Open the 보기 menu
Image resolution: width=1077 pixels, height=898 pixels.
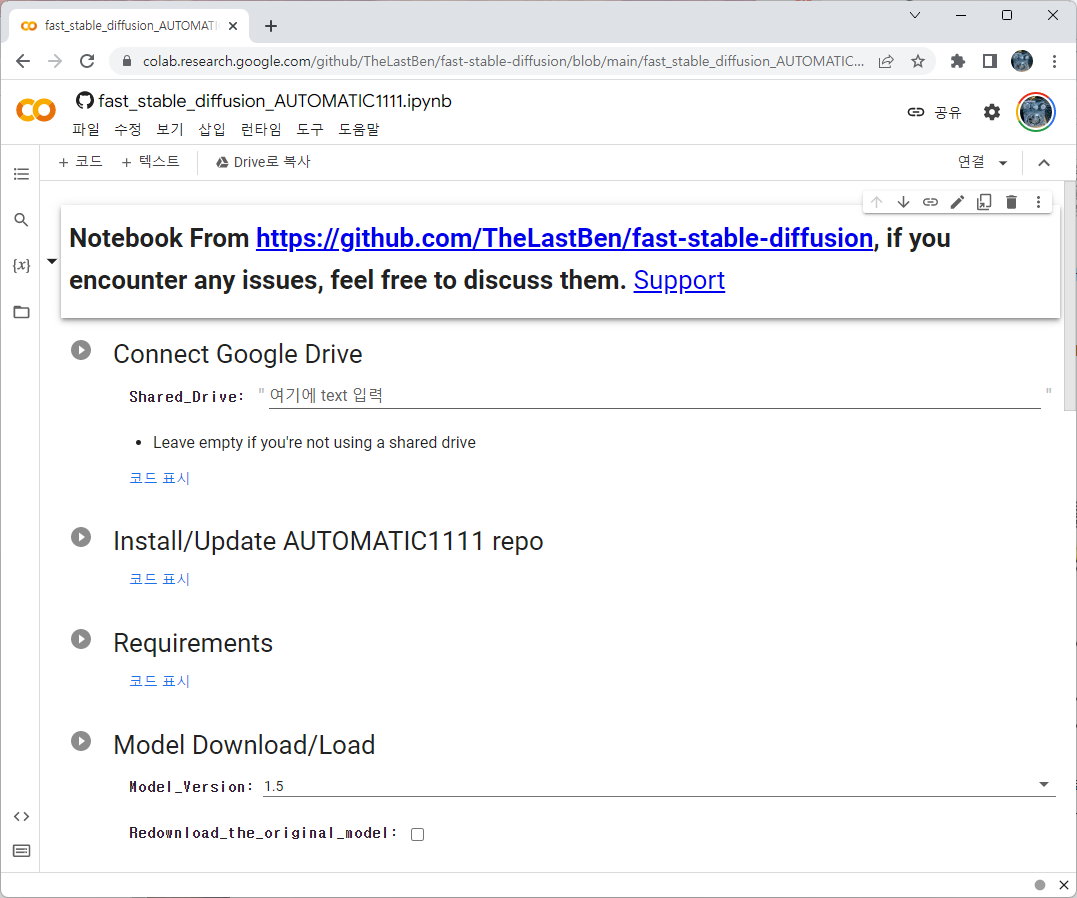point(170,129)
